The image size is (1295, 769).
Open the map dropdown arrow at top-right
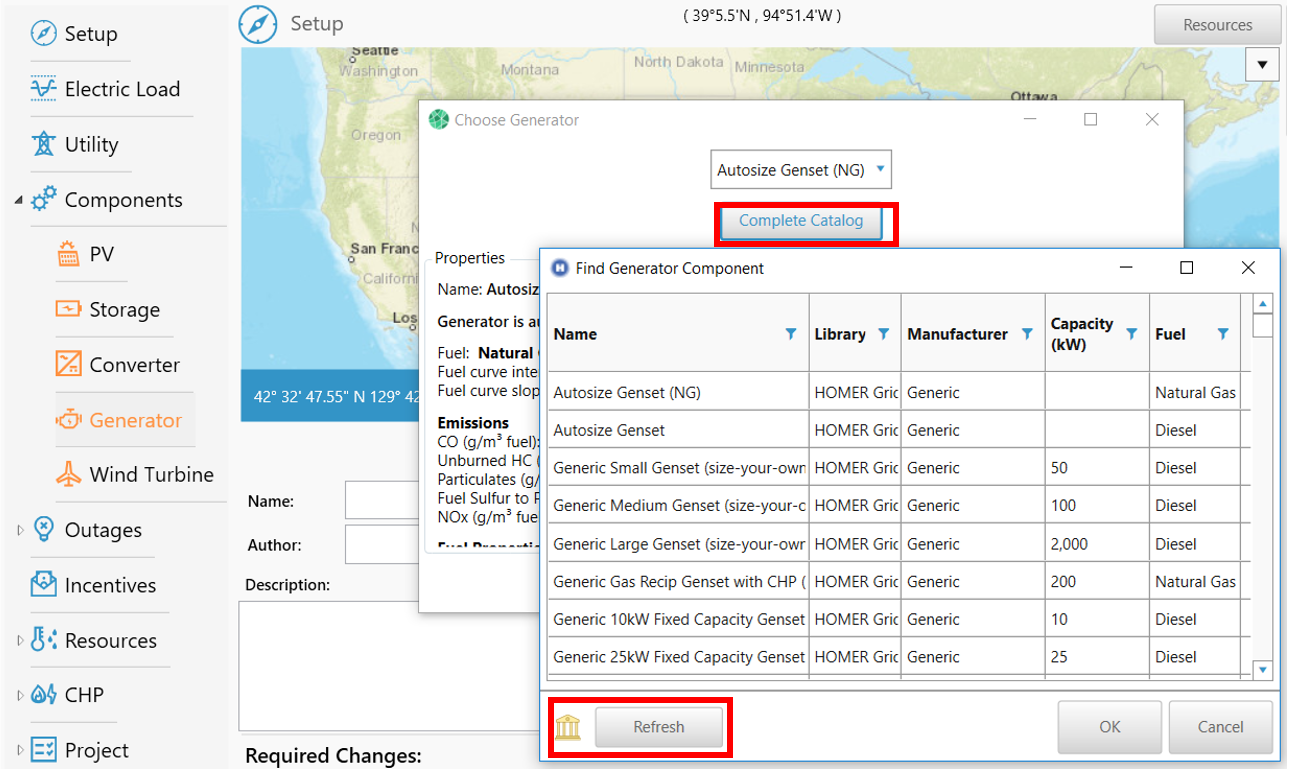1262,66
